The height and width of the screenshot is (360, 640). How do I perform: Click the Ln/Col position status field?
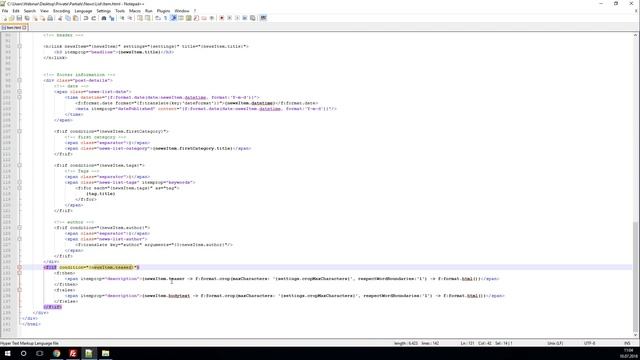[x=487, y=343]
